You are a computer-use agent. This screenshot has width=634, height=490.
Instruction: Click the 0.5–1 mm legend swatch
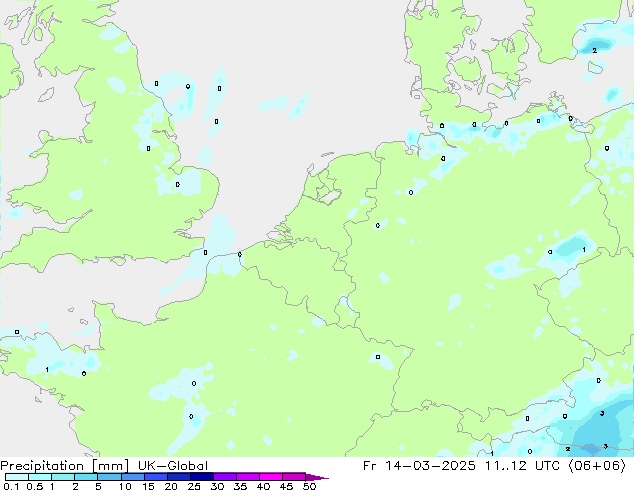point(40,477)
